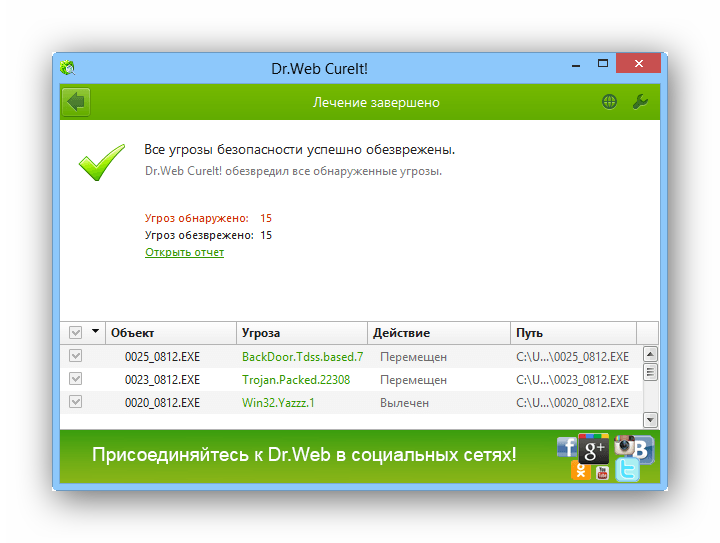Screen dimensions: 720x543
Task: Open settings via the wrench icon
Action: 640,101
